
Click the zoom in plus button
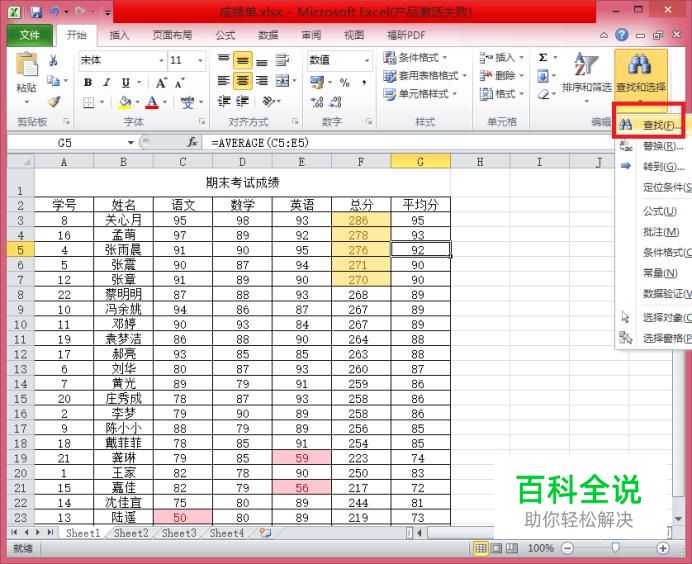click(662, 548)
